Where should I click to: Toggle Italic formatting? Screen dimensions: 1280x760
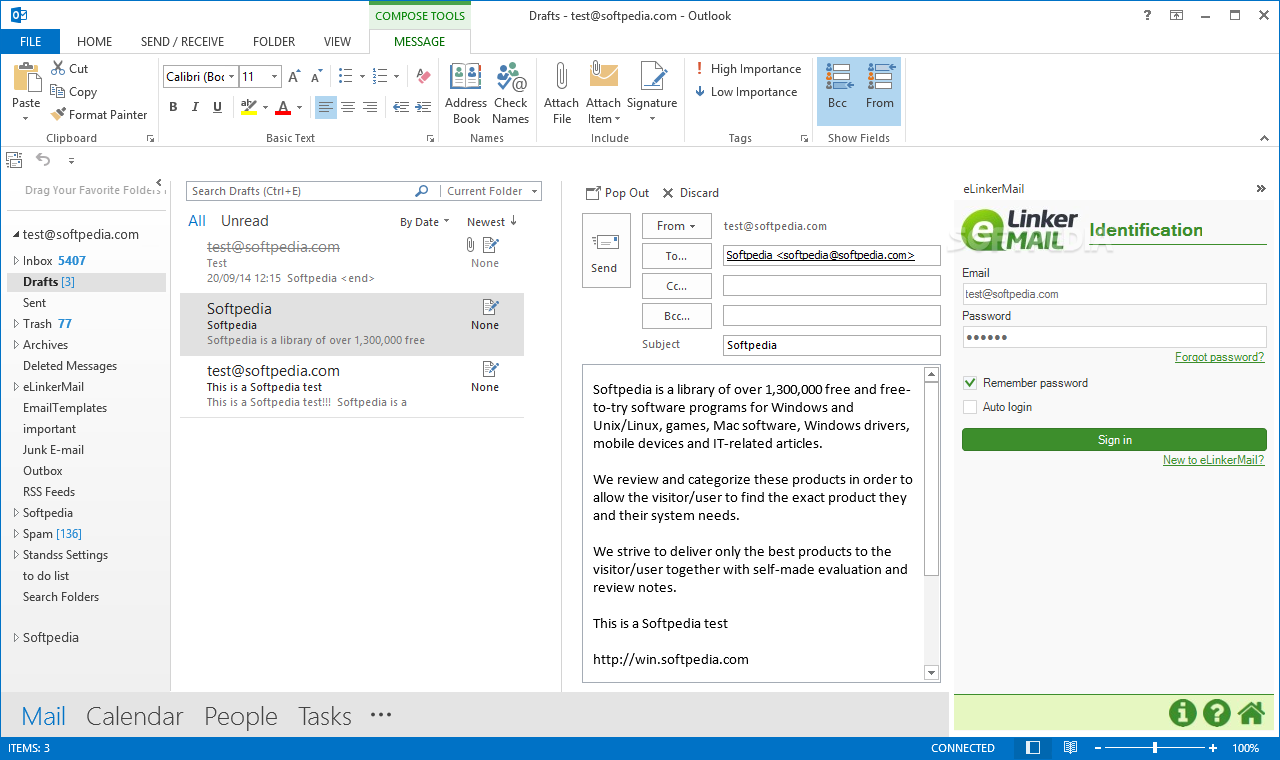coord(195,107)
